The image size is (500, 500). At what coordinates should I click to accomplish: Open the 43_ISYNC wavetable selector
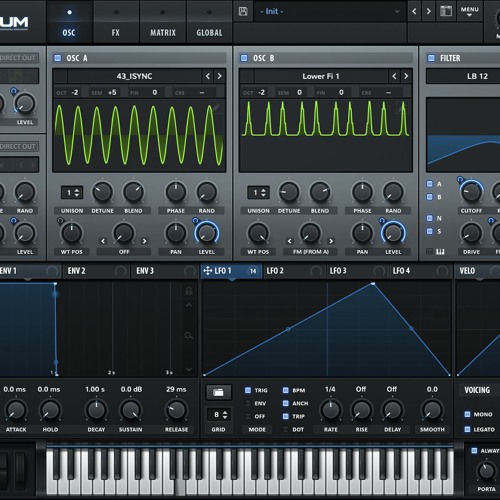point(134,76)
